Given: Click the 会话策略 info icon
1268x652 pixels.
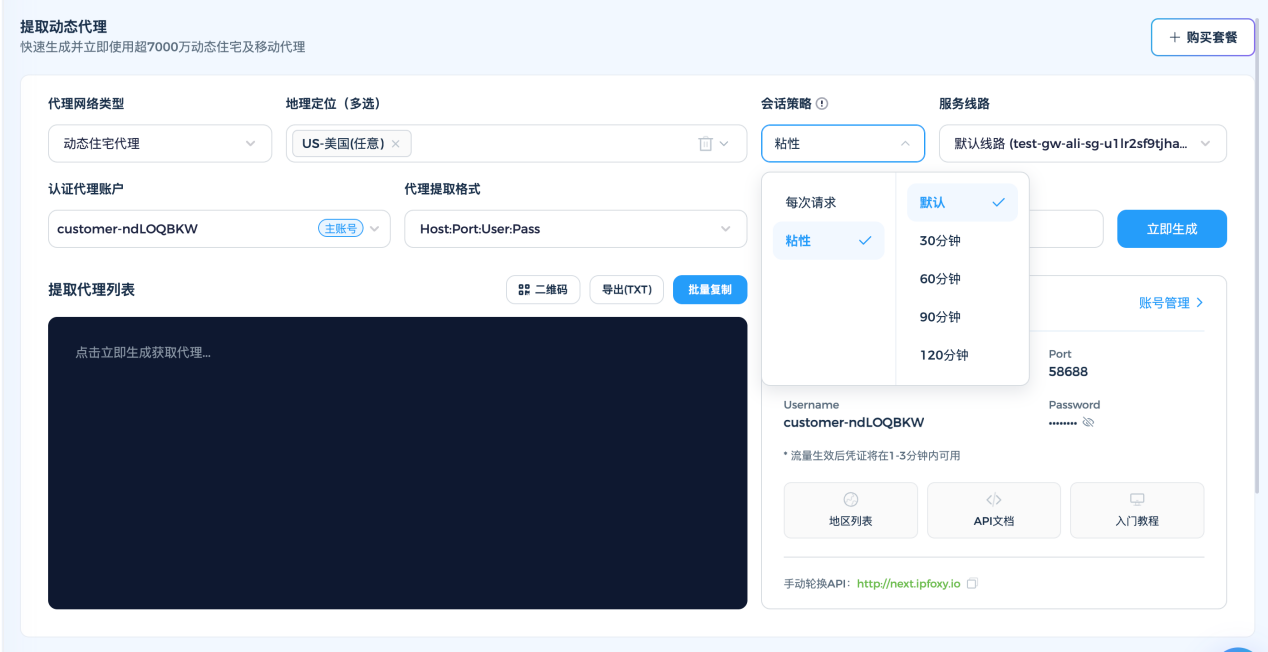Looking at the screenshot, I should pyautogui.click(x=823, y=104).
